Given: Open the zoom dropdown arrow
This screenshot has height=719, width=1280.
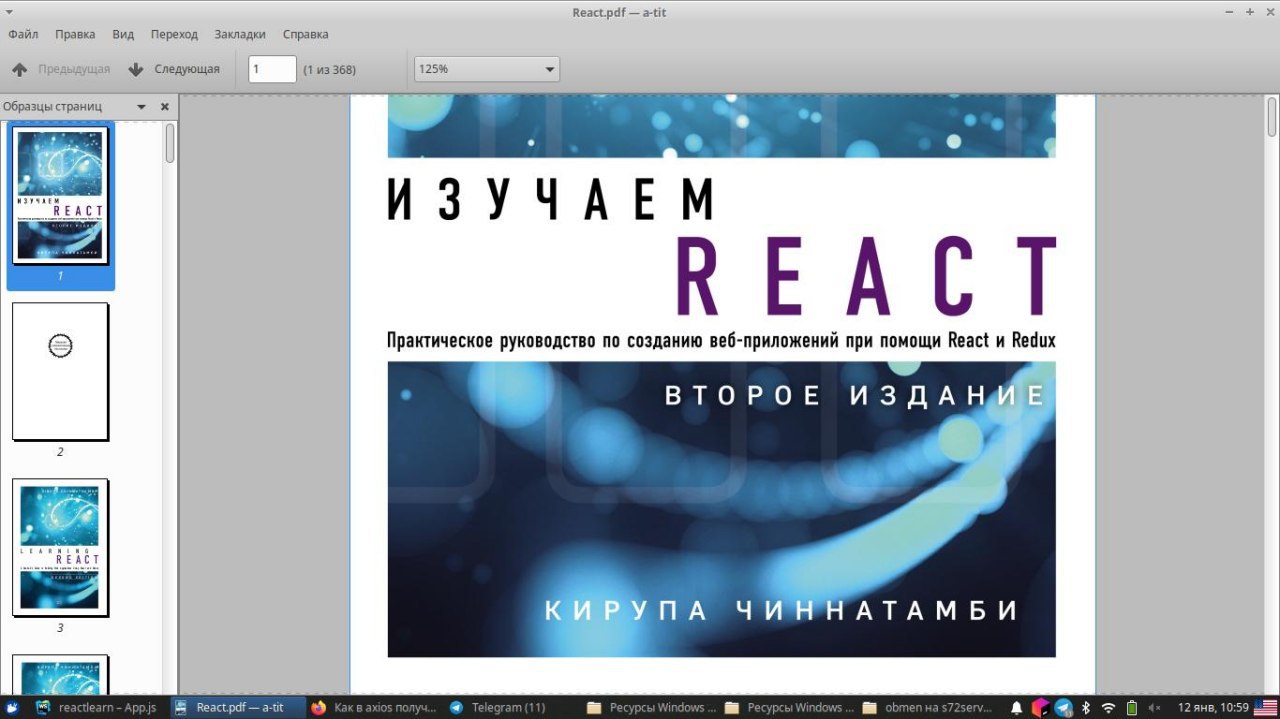Looking at the screenshot, I should (549, 69).
